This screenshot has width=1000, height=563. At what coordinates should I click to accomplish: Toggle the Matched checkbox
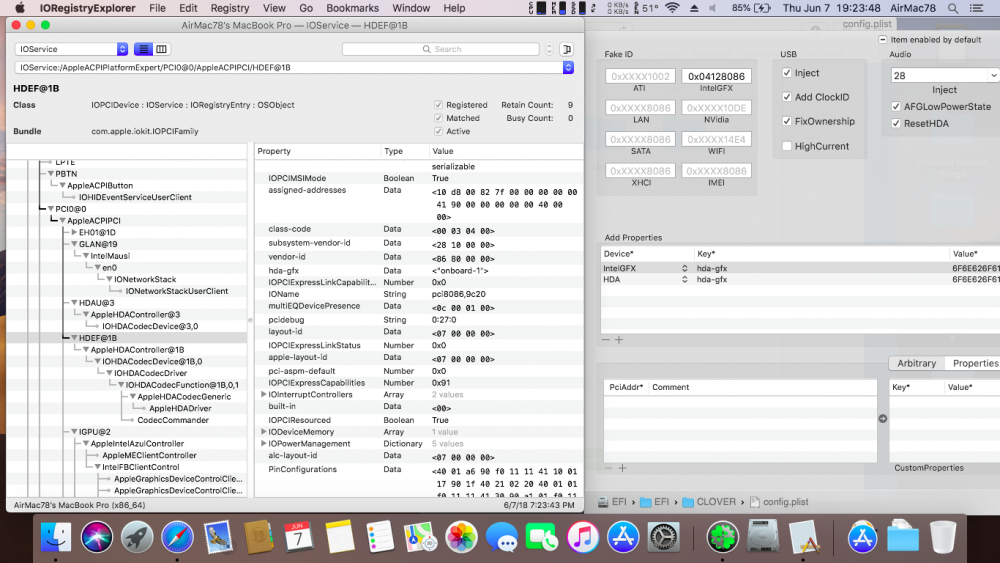[x=438, y=118]
